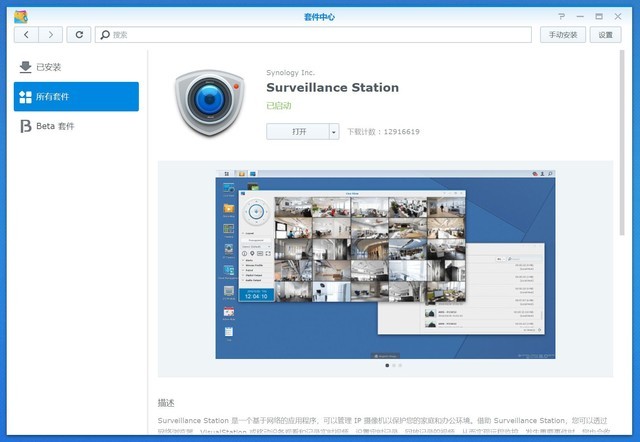The height and width of the screenshot is (442, 640).
Task: Open the 设置 settings button
Action: coord(605,35)
